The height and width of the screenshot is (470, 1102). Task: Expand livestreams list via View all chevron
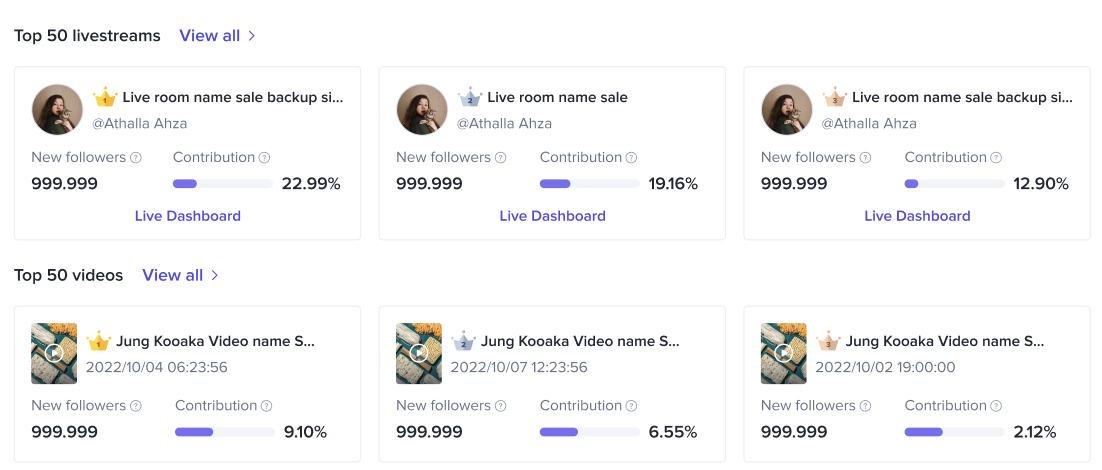(252, 36)
